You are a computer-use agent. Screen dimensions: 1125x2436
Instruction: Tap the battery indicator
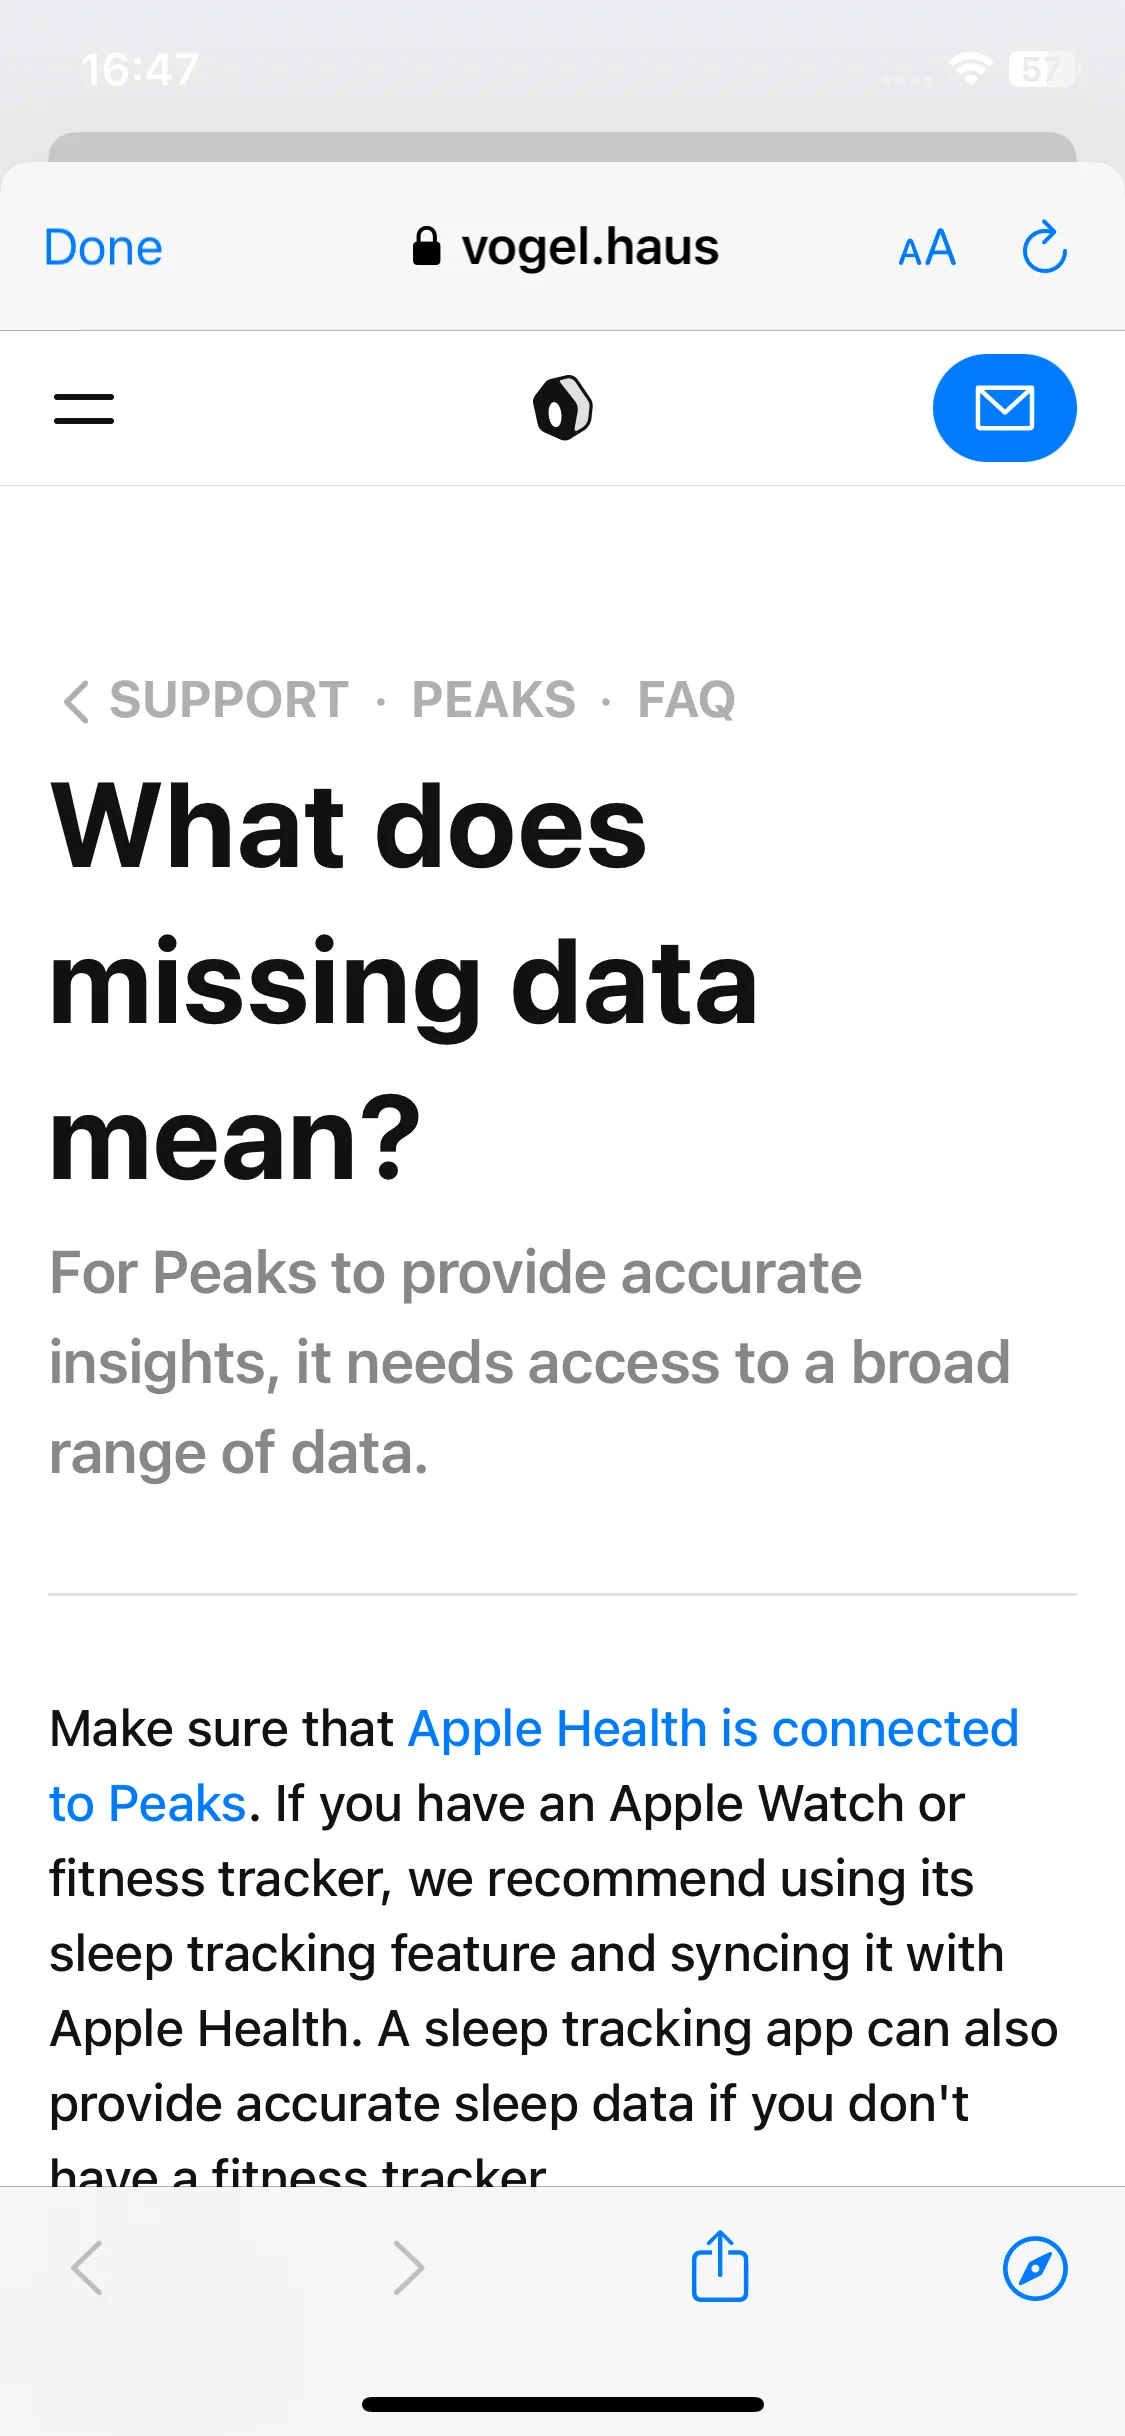click(1044, 68)
